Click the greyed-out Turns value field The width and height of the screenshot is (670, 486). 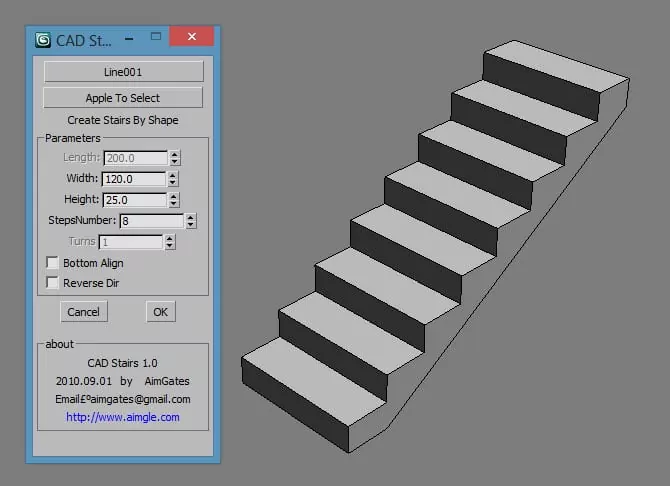click(x=129, y=242)
